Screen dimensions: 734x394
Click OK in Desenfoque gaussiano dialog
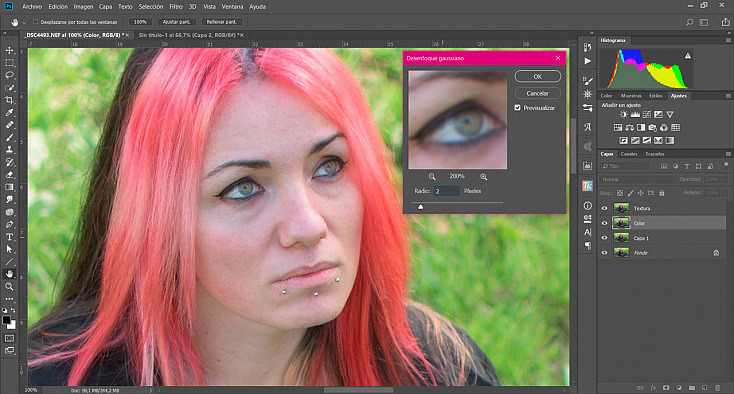pyautogui.click(x=537, y=76)
